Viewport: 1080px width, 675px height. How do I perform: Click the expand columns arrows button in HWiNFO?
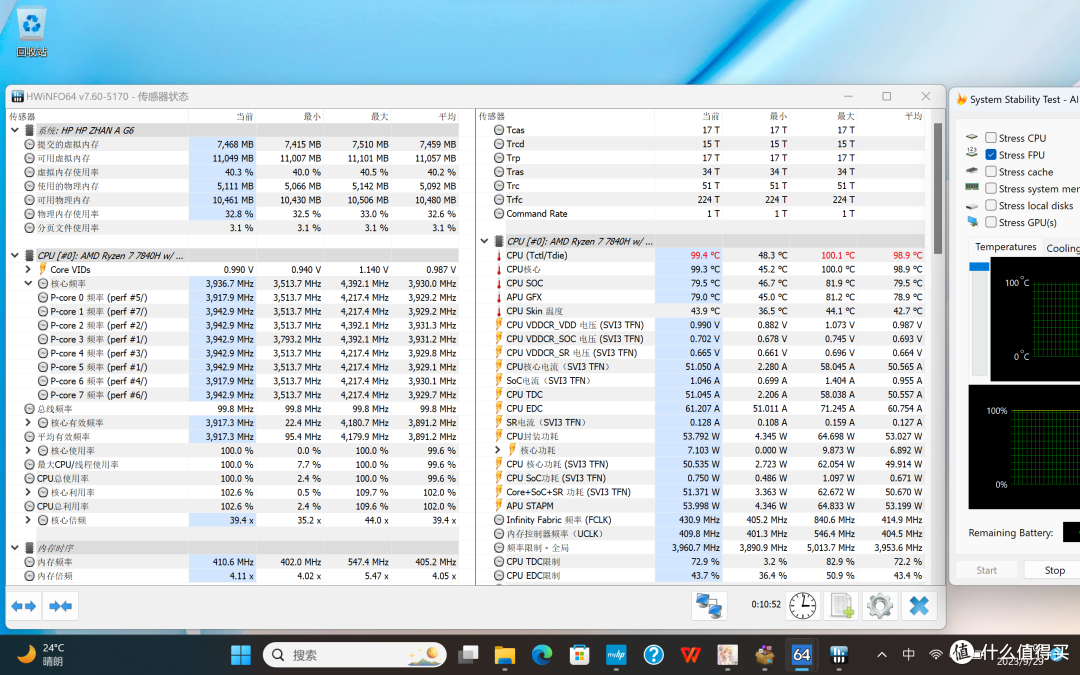(24, 606)
